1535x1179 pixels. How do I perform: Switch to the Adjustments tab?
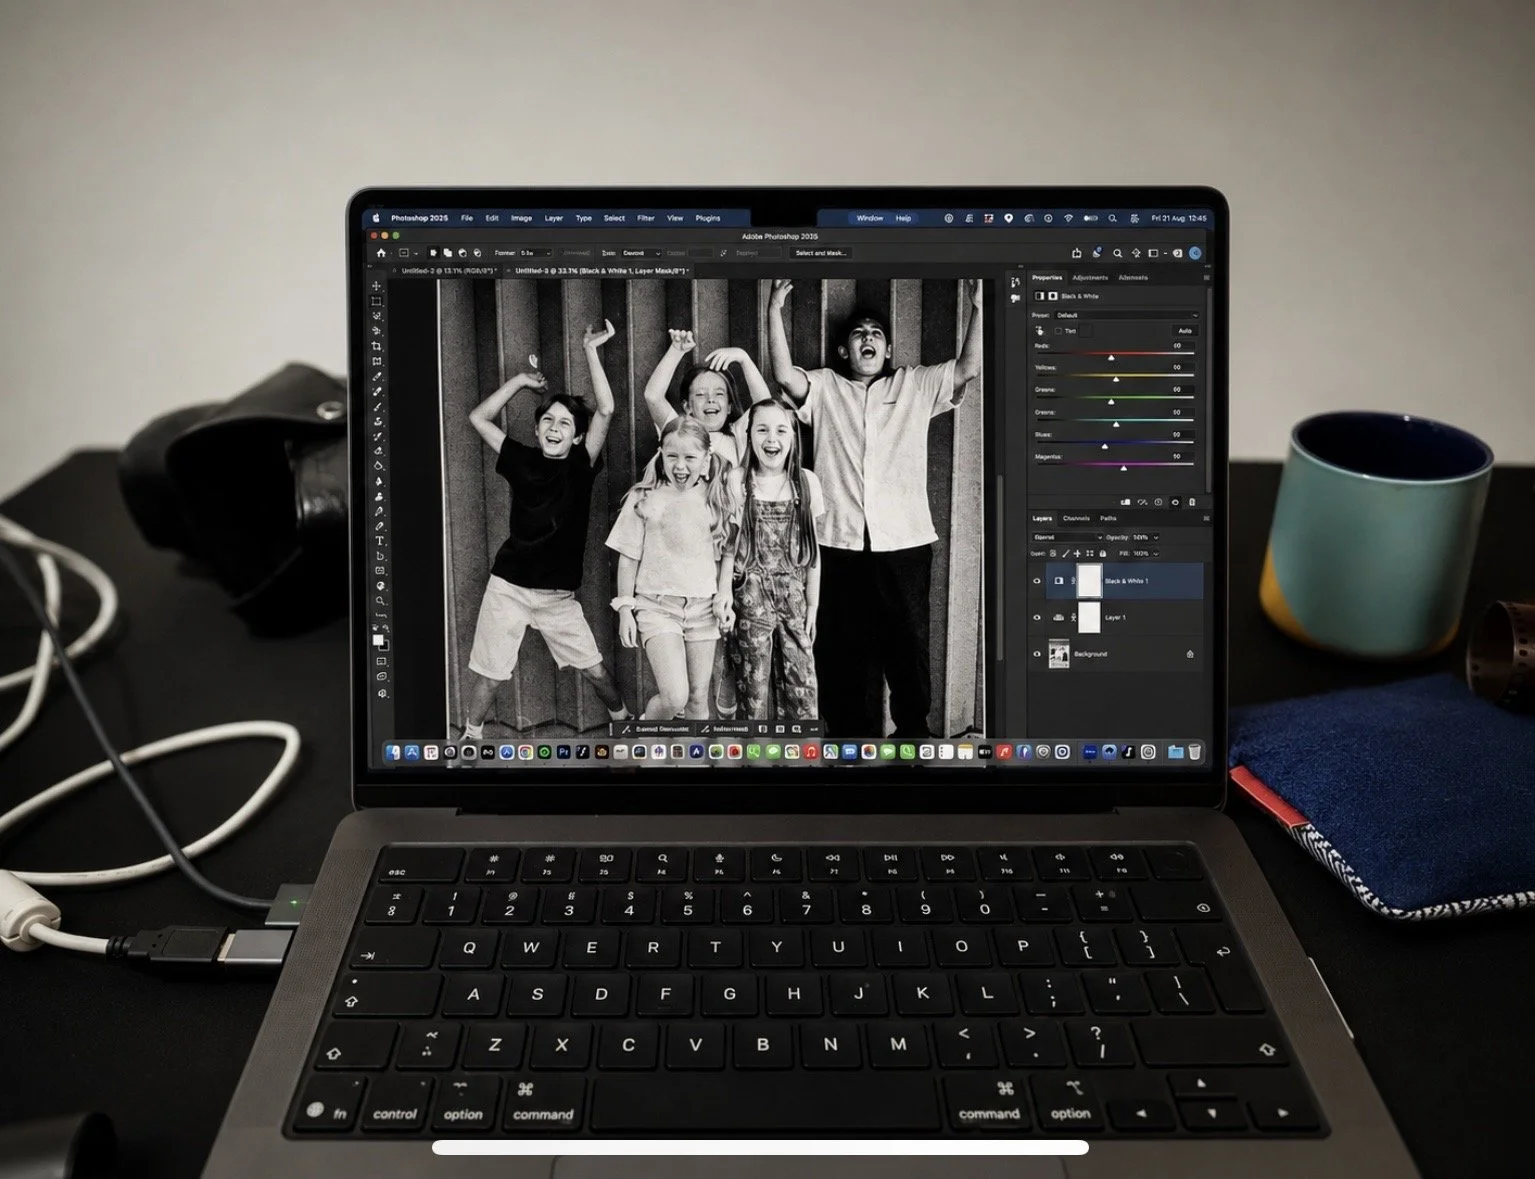(x=1090, y=277)
